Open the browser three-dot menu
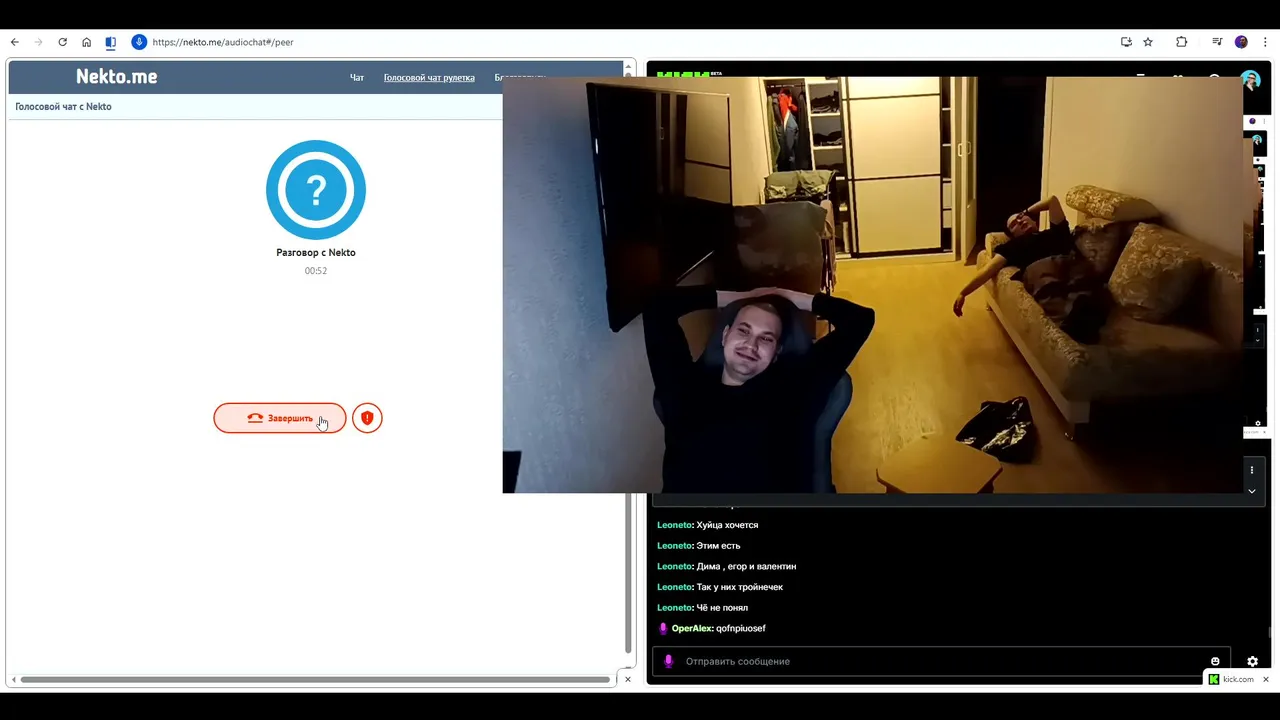 (x=1265, y=42)
